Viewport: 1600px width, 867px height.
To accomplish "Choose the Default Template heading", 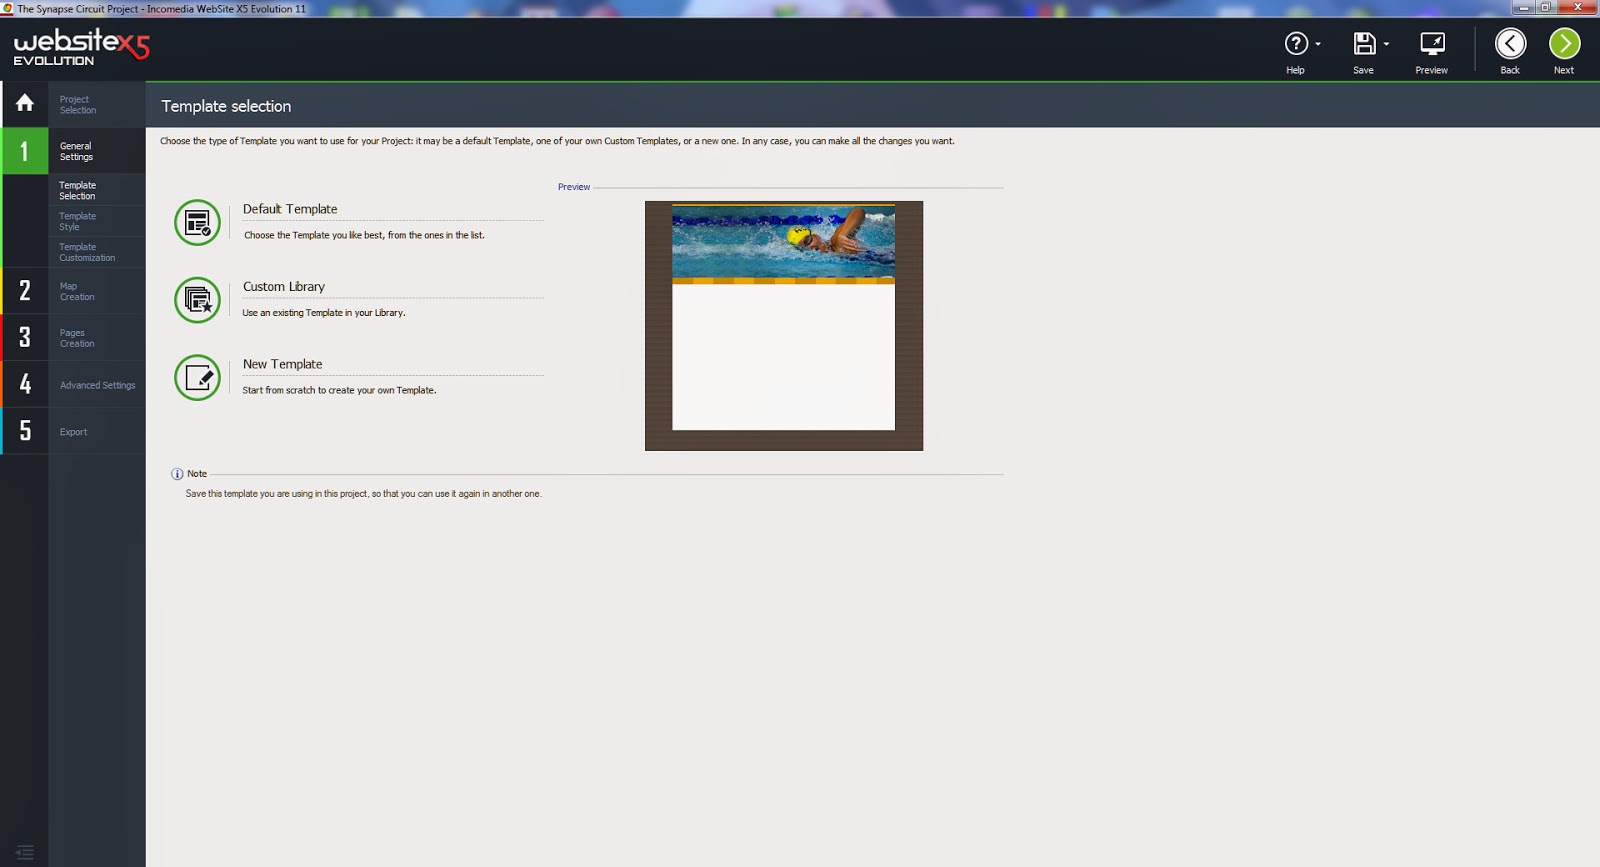I will coord(290,209).
